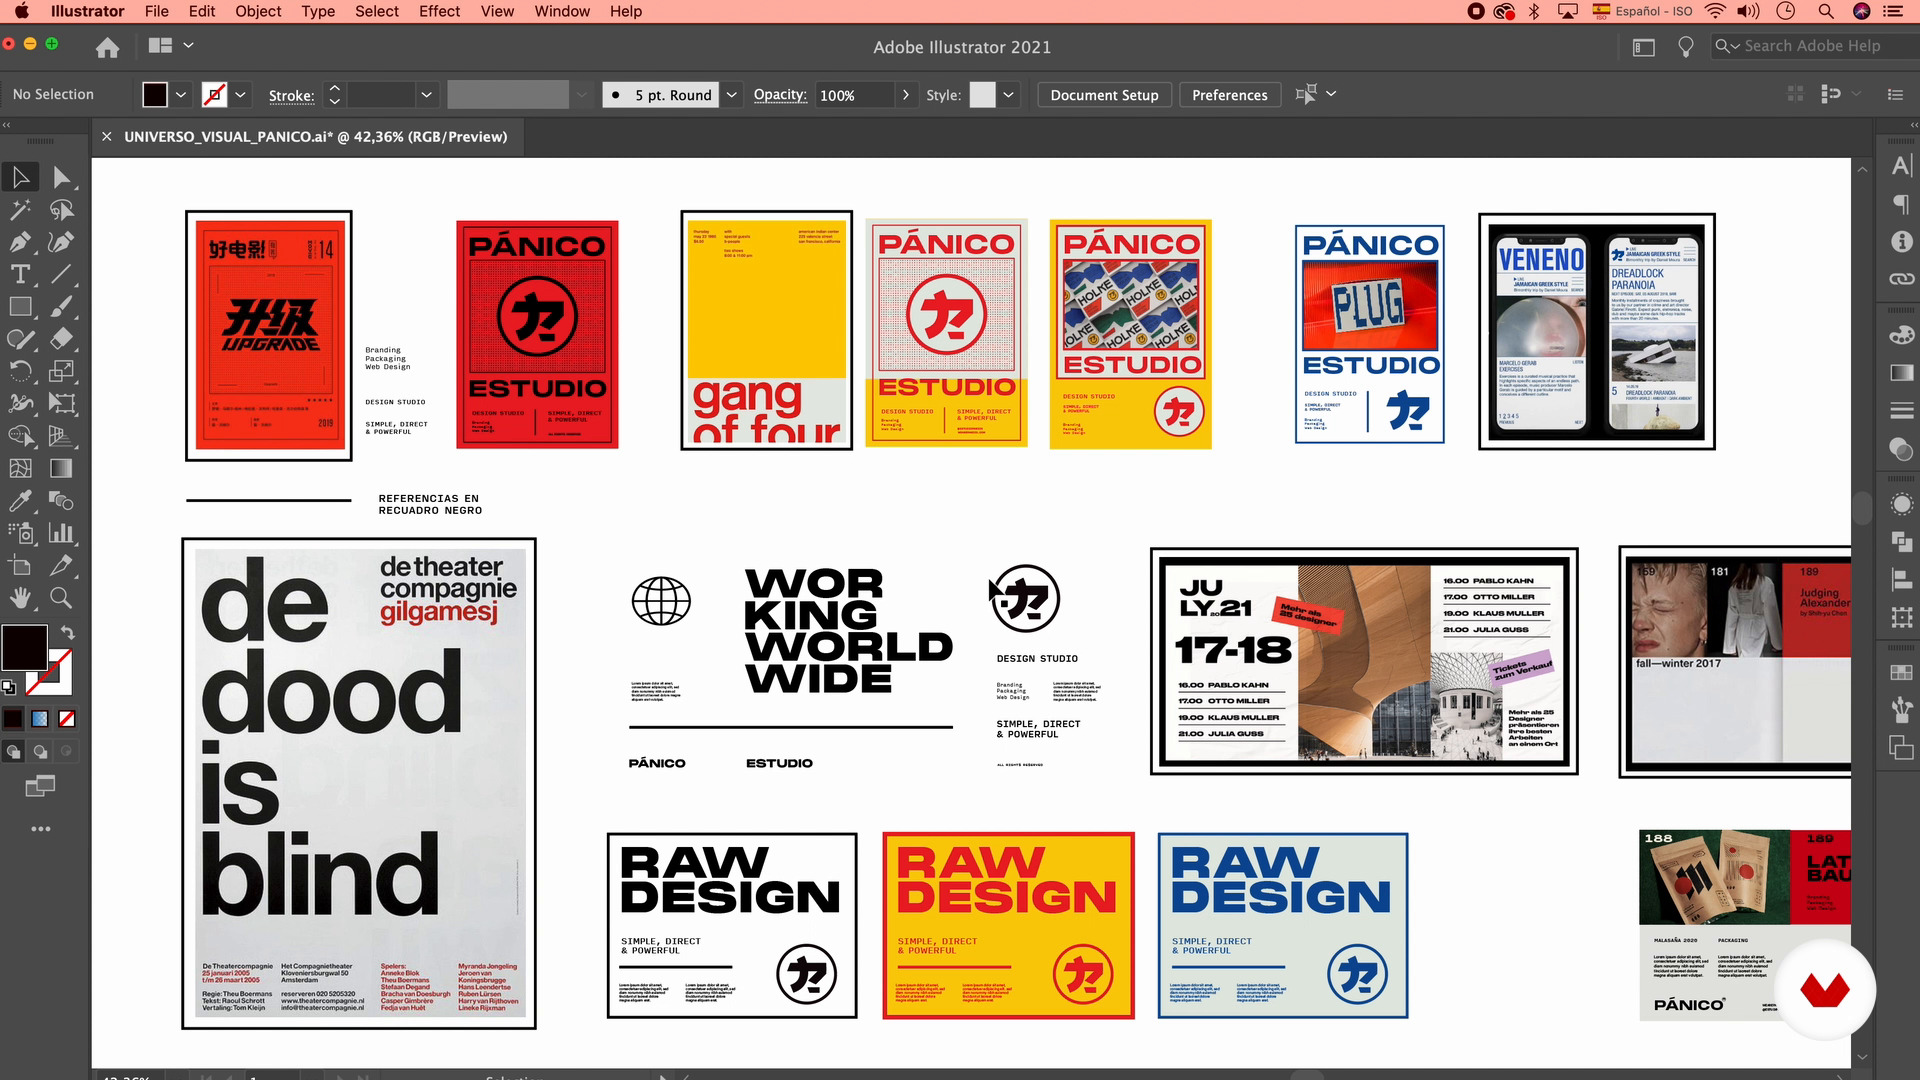Image resolution: width=1920 pixels, height=1080 pixels.
Task: Open Color palette panel icon
Action: click(1901, 335)
